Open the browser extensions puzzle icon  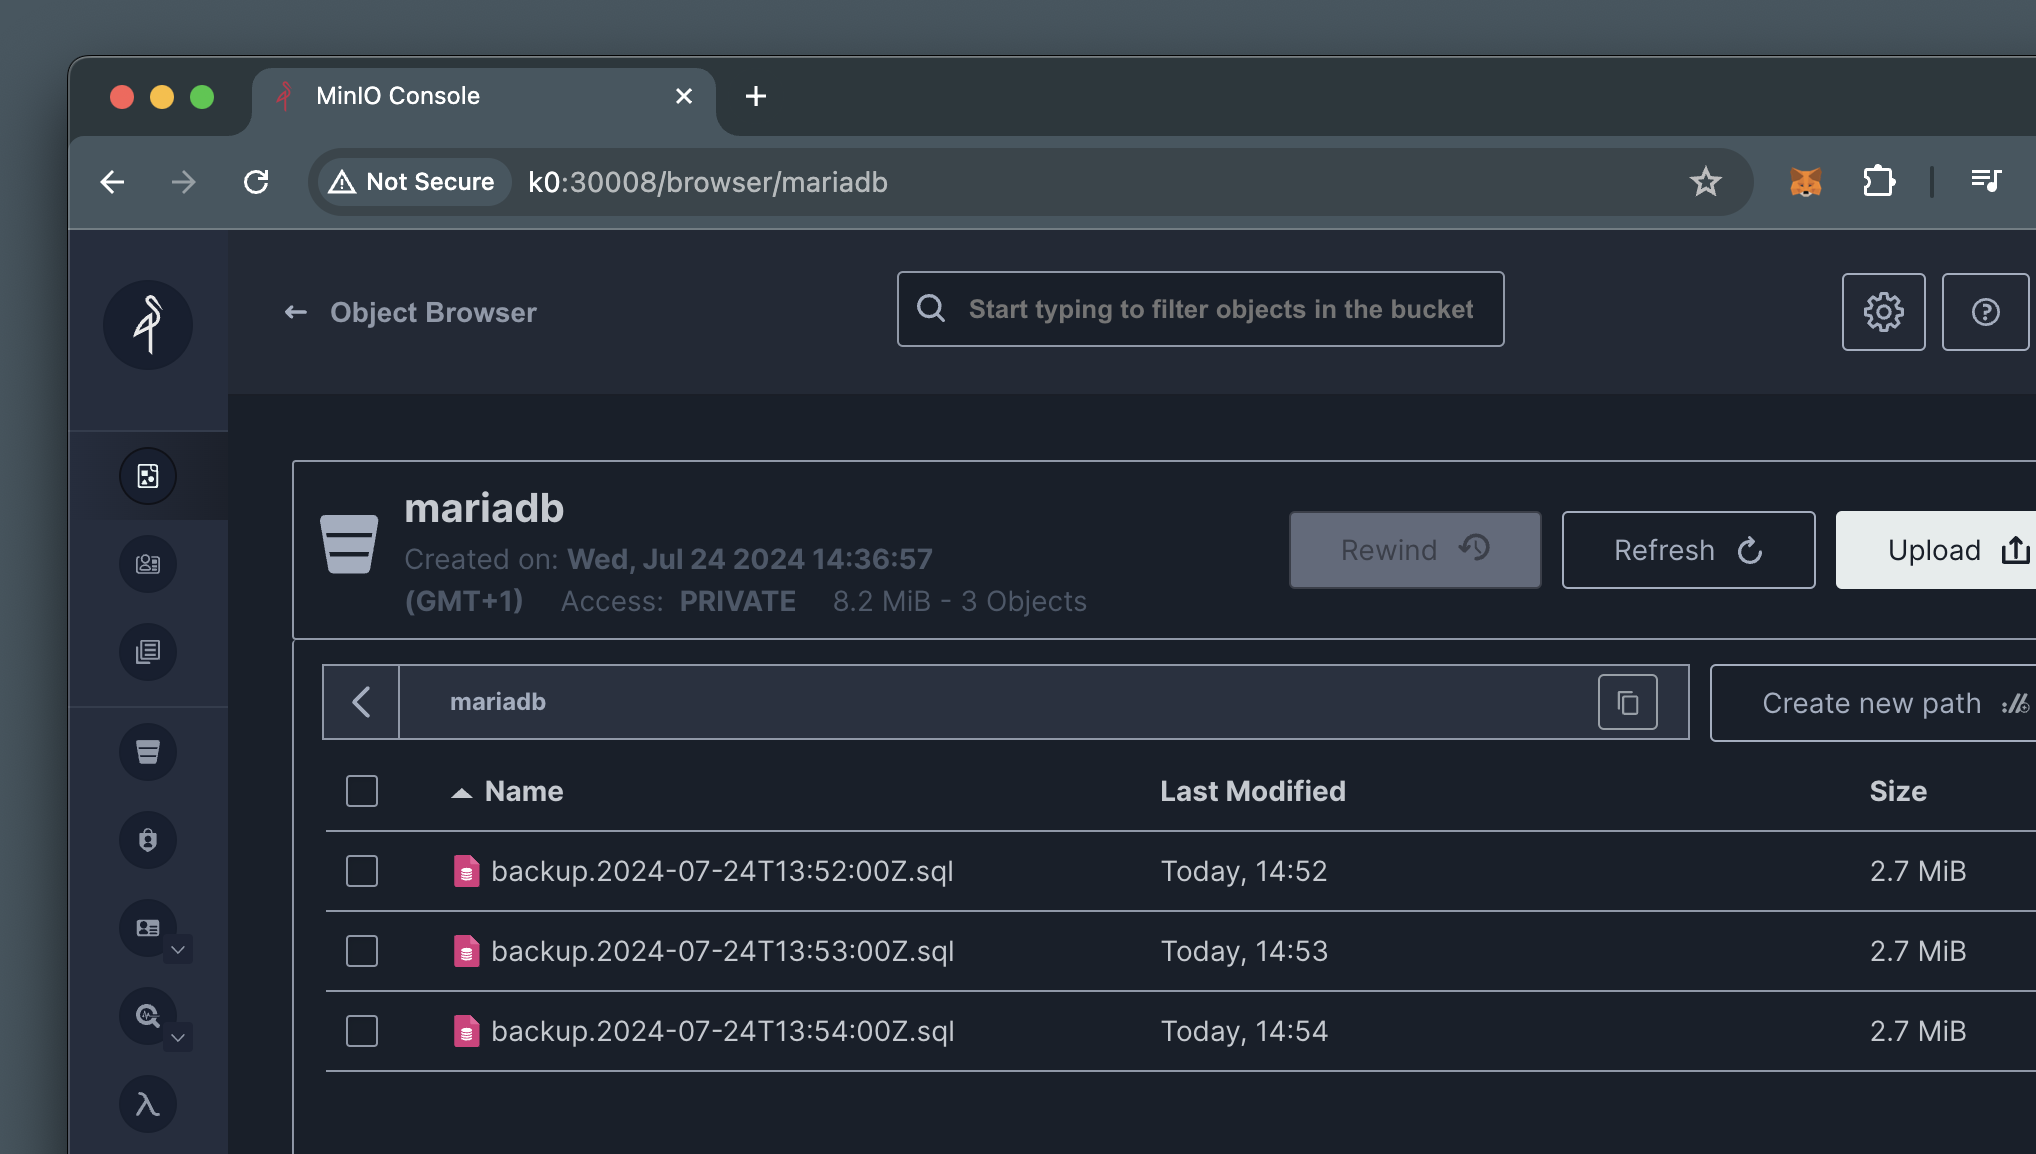(x=1879, y=182)
